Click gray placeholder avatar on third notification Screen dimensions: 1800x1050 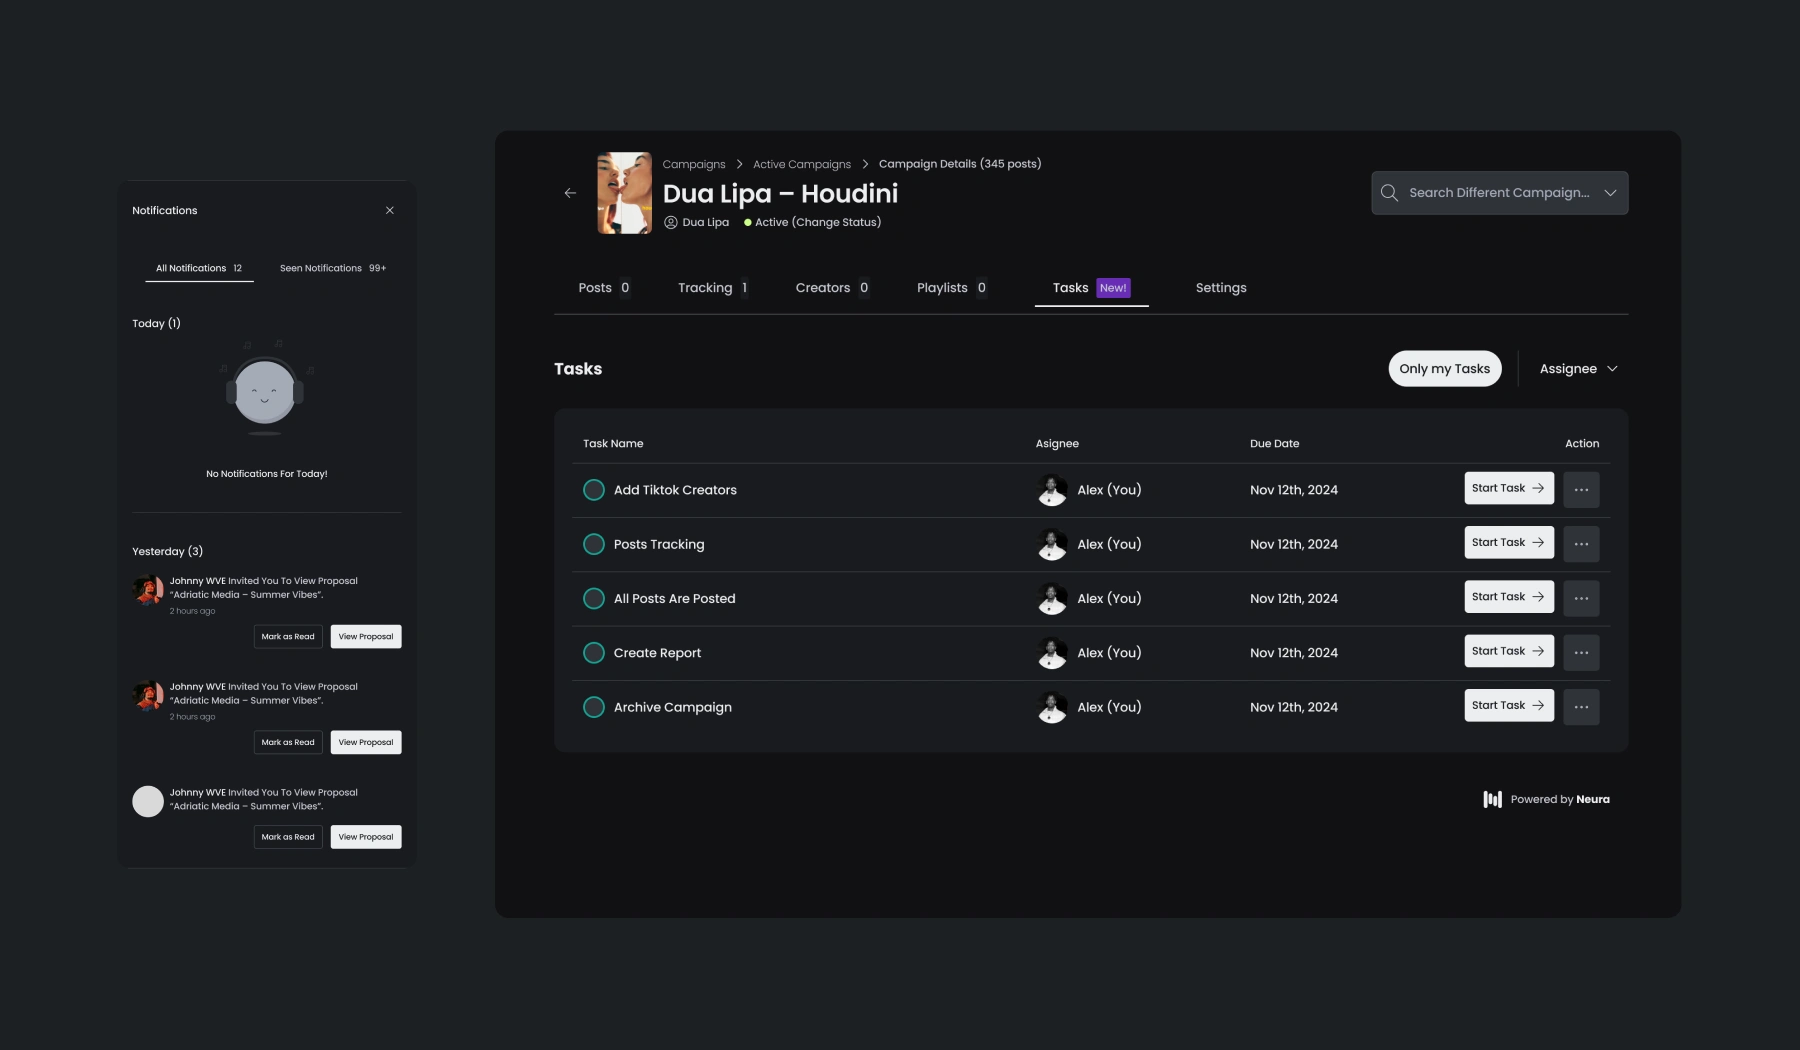[x=148, y=801]
